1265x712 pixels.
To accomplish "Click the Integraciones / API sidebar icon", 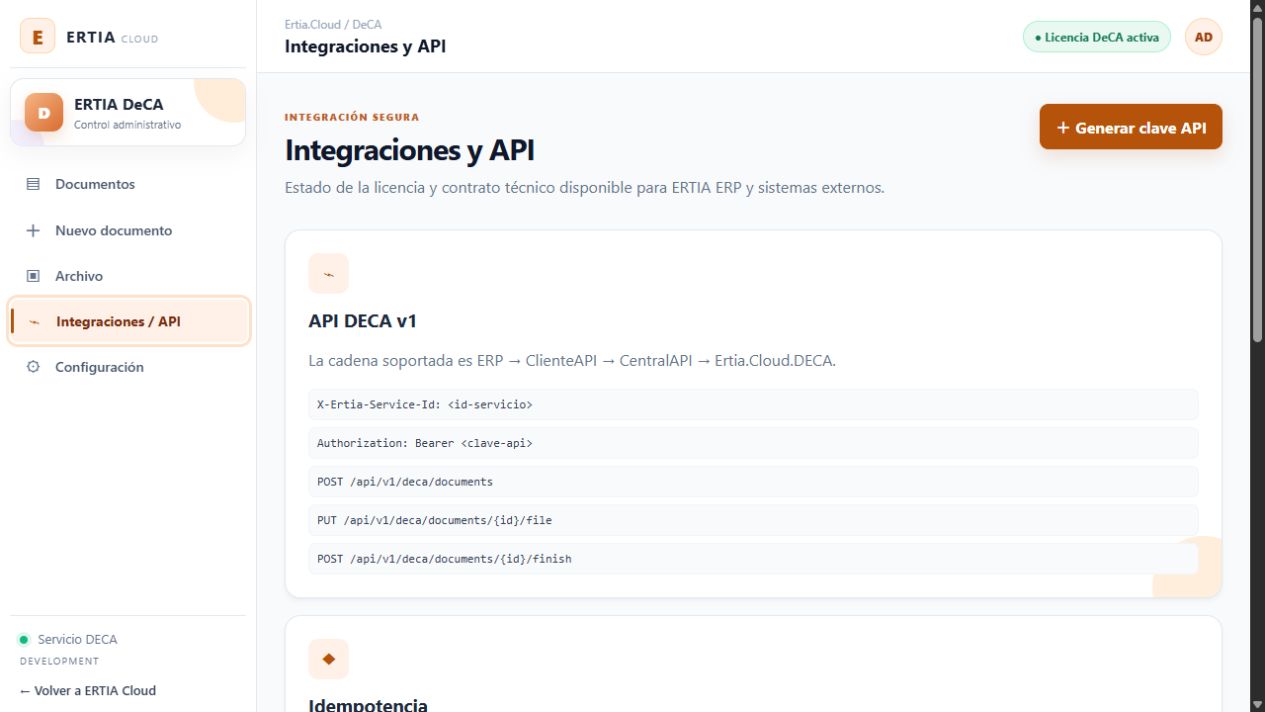I will point(35,322).
